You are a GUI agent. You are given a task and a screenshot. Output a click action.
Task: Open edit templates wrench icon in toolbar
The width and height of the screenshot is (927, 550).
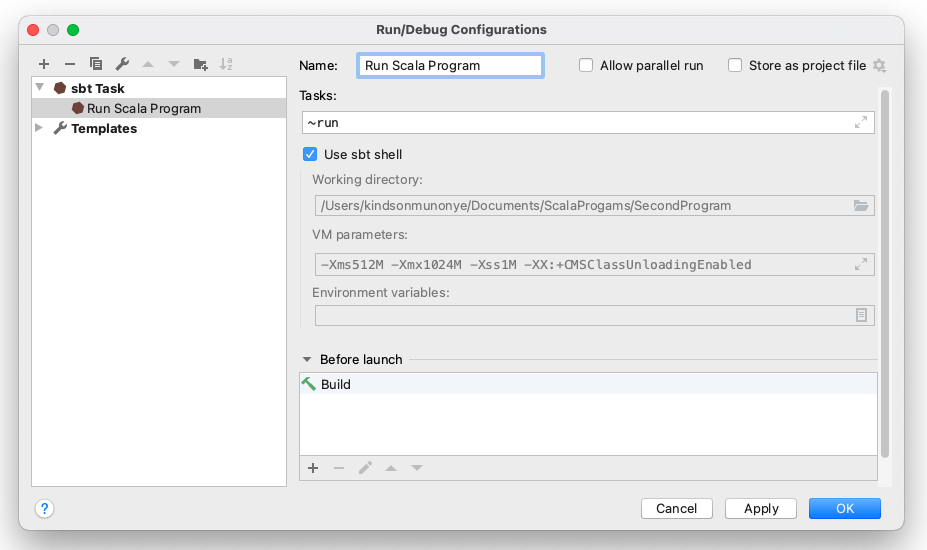(x=122, y=64)
